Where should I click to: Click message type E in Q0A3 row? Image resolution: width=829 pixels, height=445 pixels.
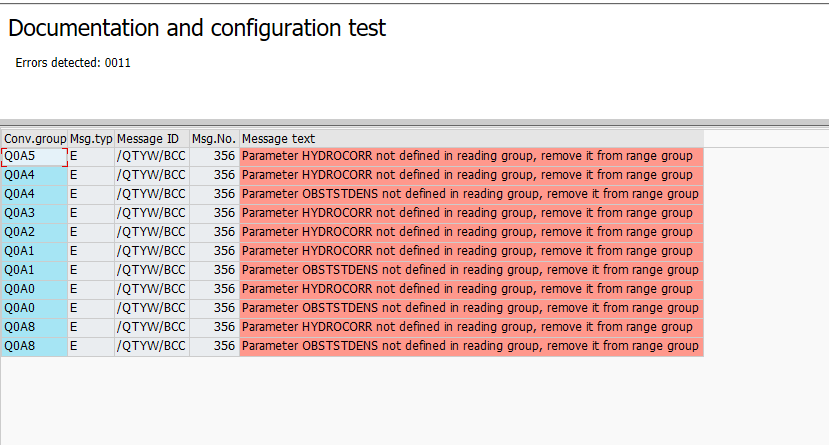click(x=91, y=214)
